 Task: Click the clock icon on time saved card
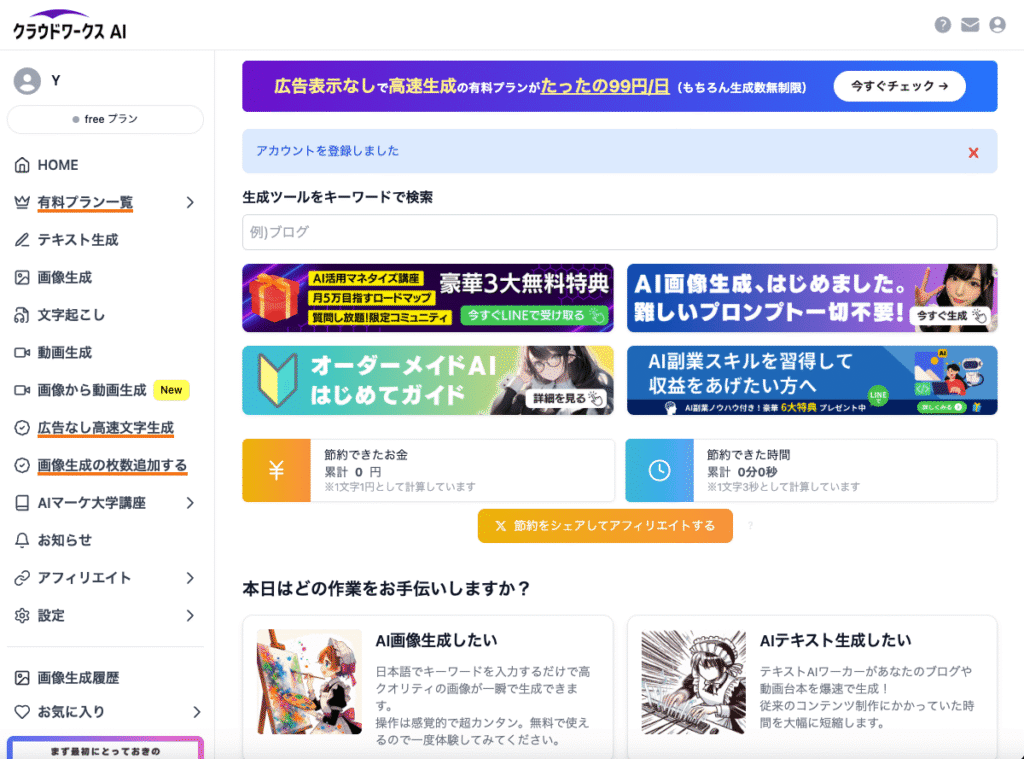coord(660,470)
